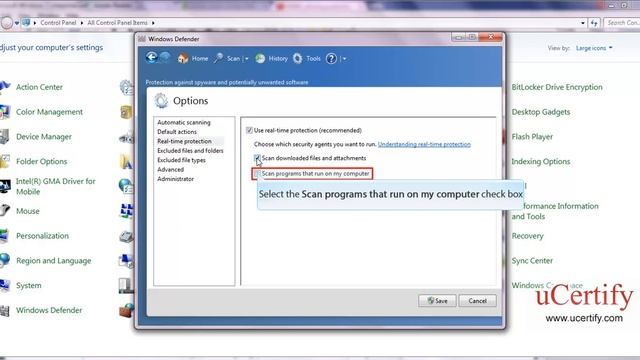Screen dimensions: 640x360
Task: Click the Intel GMA Driver monitor icon
Action: (x=5, y=187)
